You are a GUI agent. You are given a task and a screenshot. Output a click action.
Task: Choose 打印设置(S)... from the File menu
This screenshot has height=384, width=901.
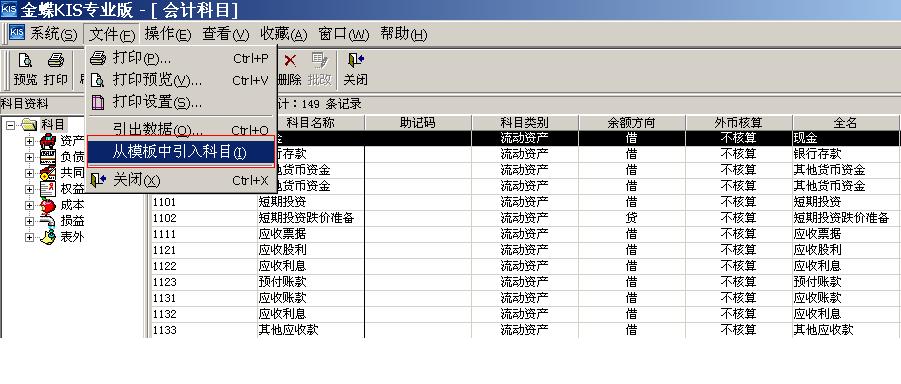(181, 102)
